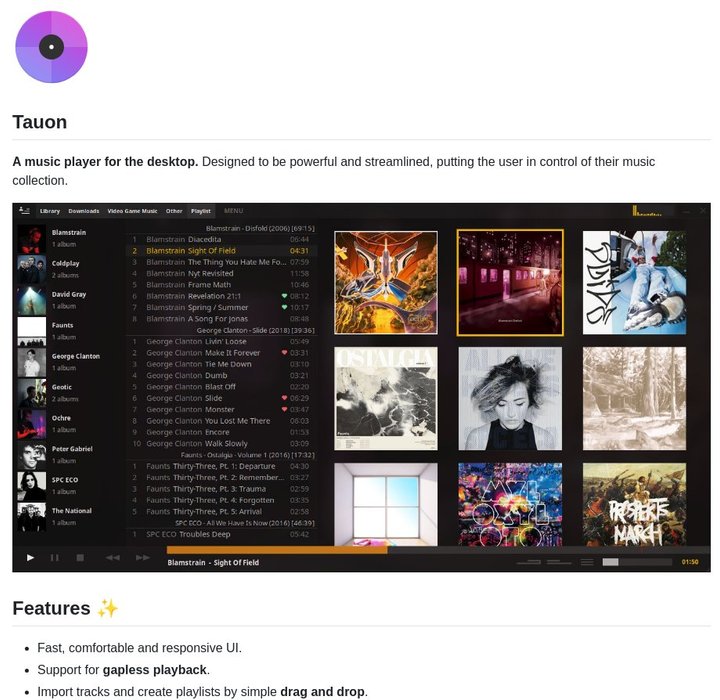Select the playing track Sight Of Field in playlist
The image size is (720, 700).
click(x=221, y=251)
